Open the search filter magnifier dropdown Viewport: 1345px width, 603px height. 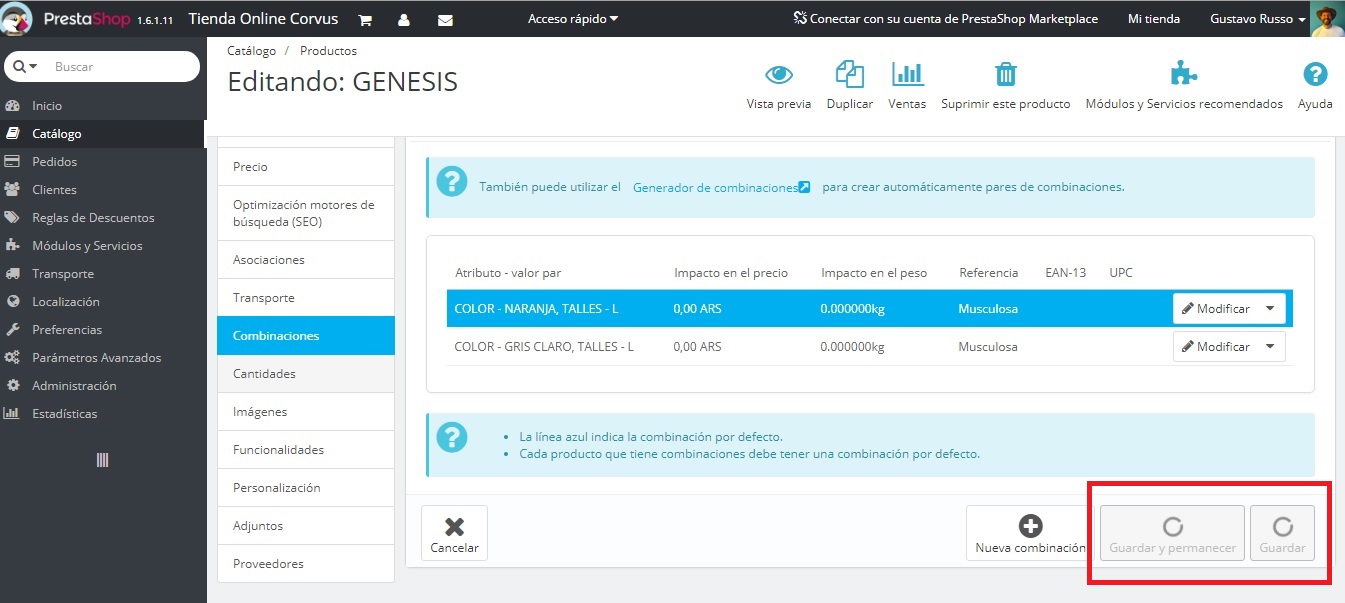tap(25, 66)
